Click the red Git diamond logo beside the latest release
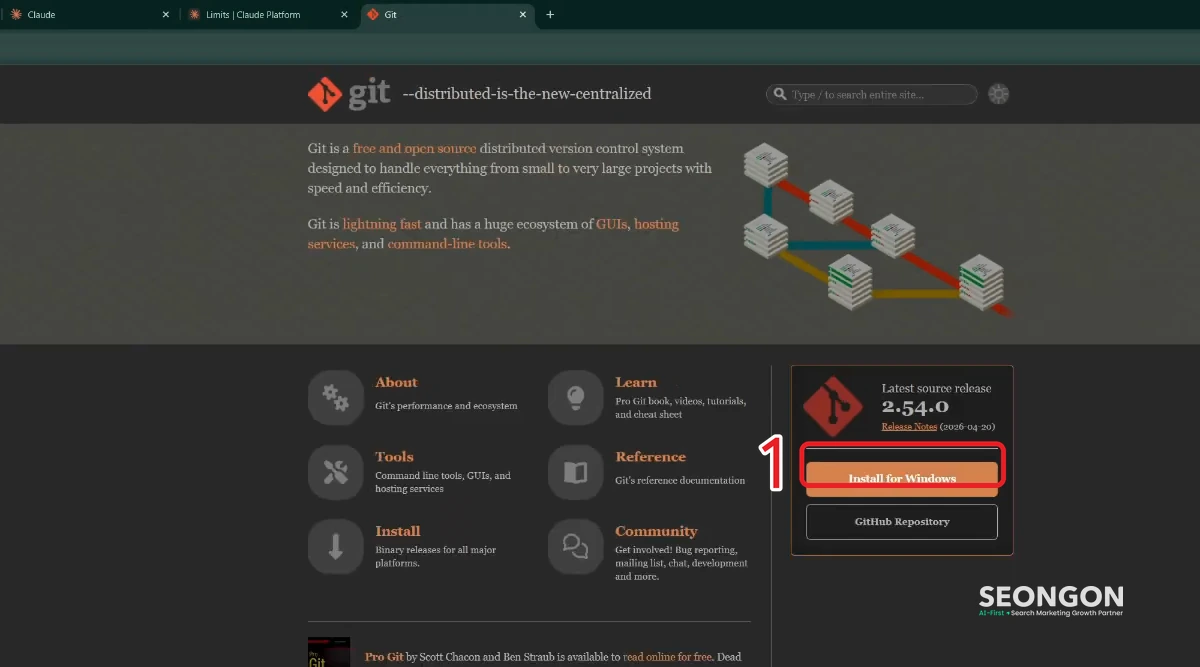The height and width of the screenshot is (667, 1200). (834, 408)
